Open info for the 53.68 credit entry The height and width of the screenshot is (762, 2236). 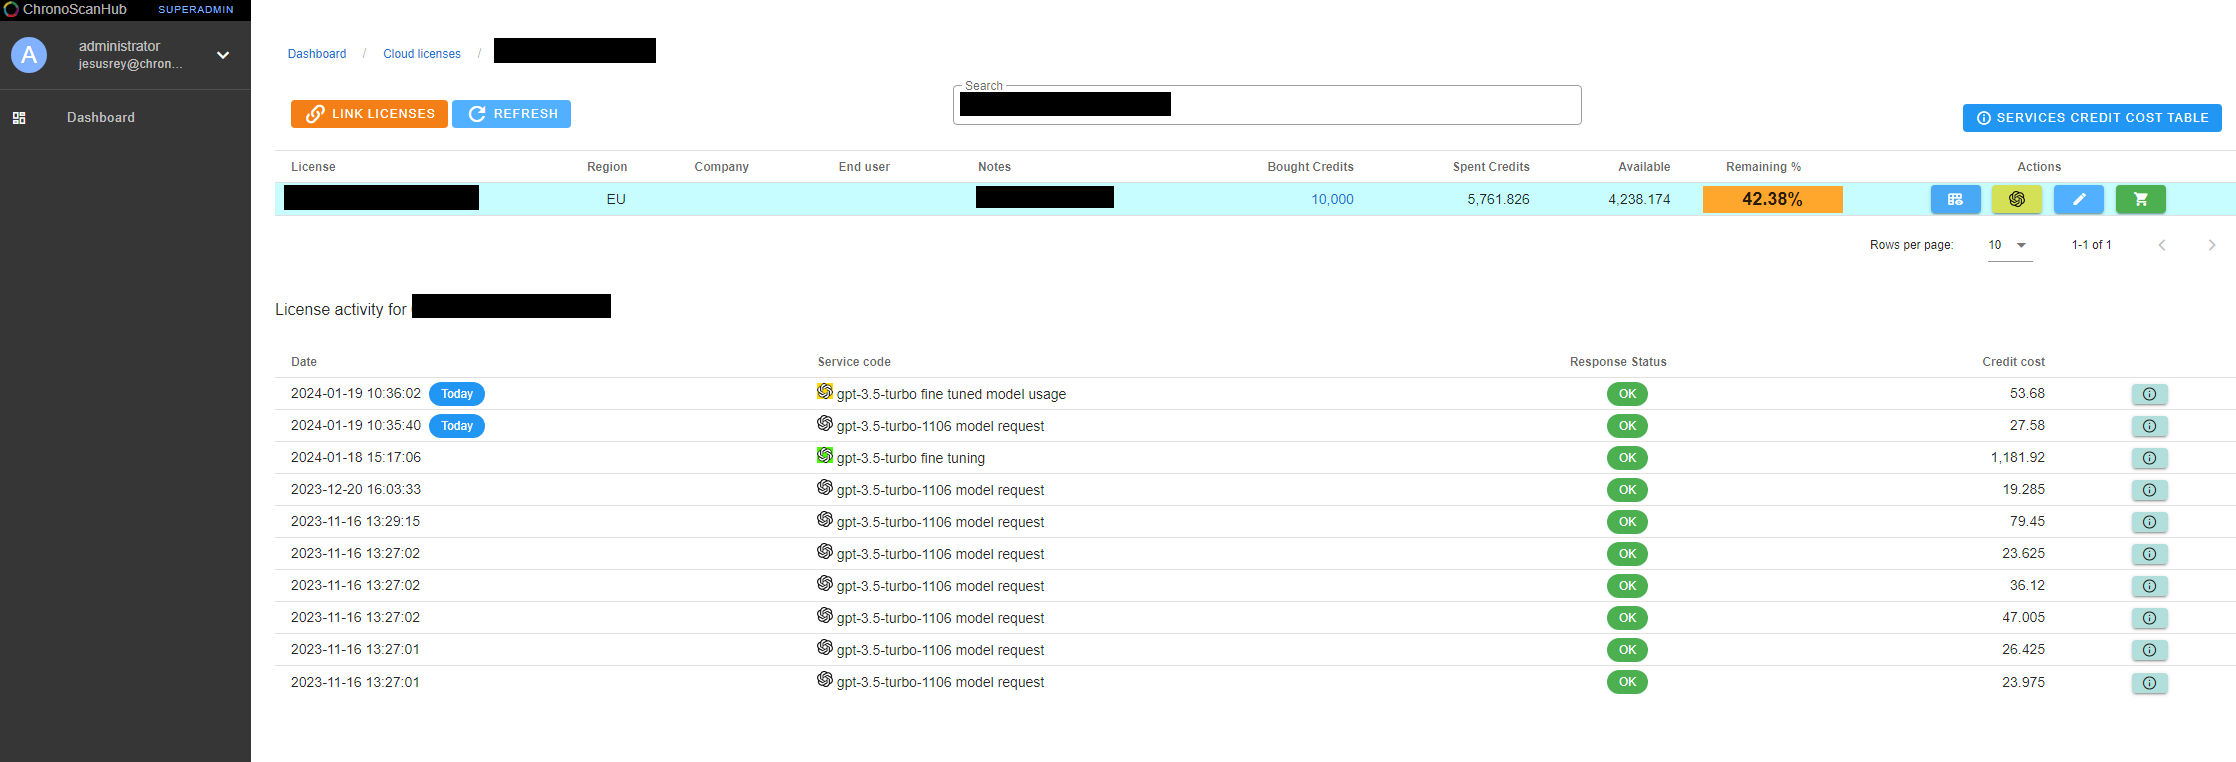pos(2149,394)
